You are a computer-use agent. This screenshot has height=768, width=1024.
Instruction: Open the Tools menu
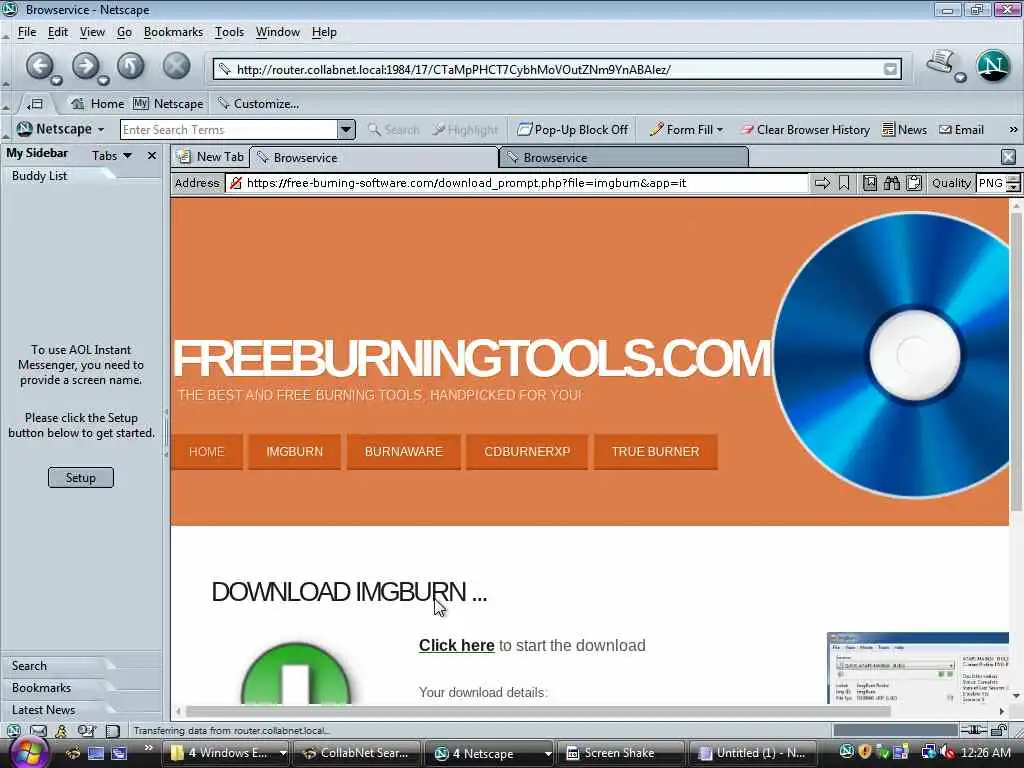(229, 32)
